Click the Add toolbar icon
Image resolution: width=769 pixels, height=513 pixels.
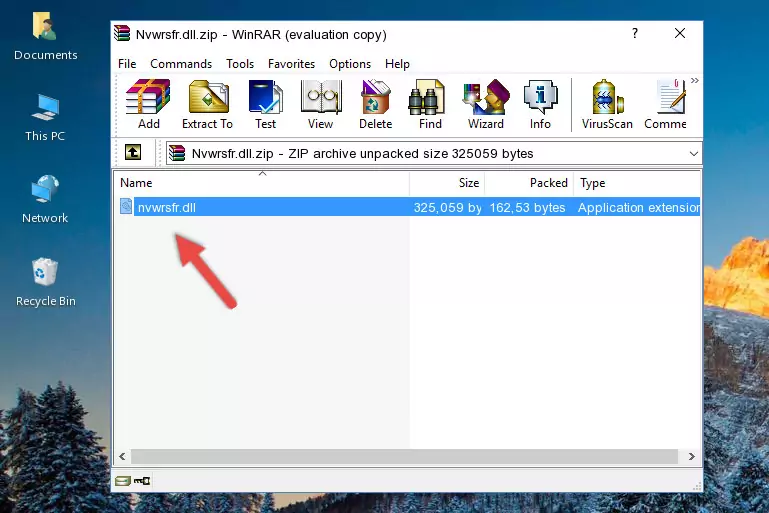pyautogui.click(x=148, y=104)
